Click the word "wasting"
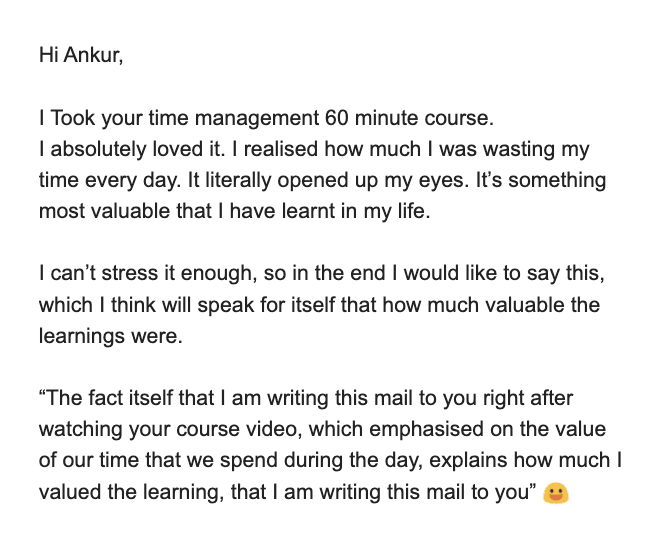 click(522, 150)
